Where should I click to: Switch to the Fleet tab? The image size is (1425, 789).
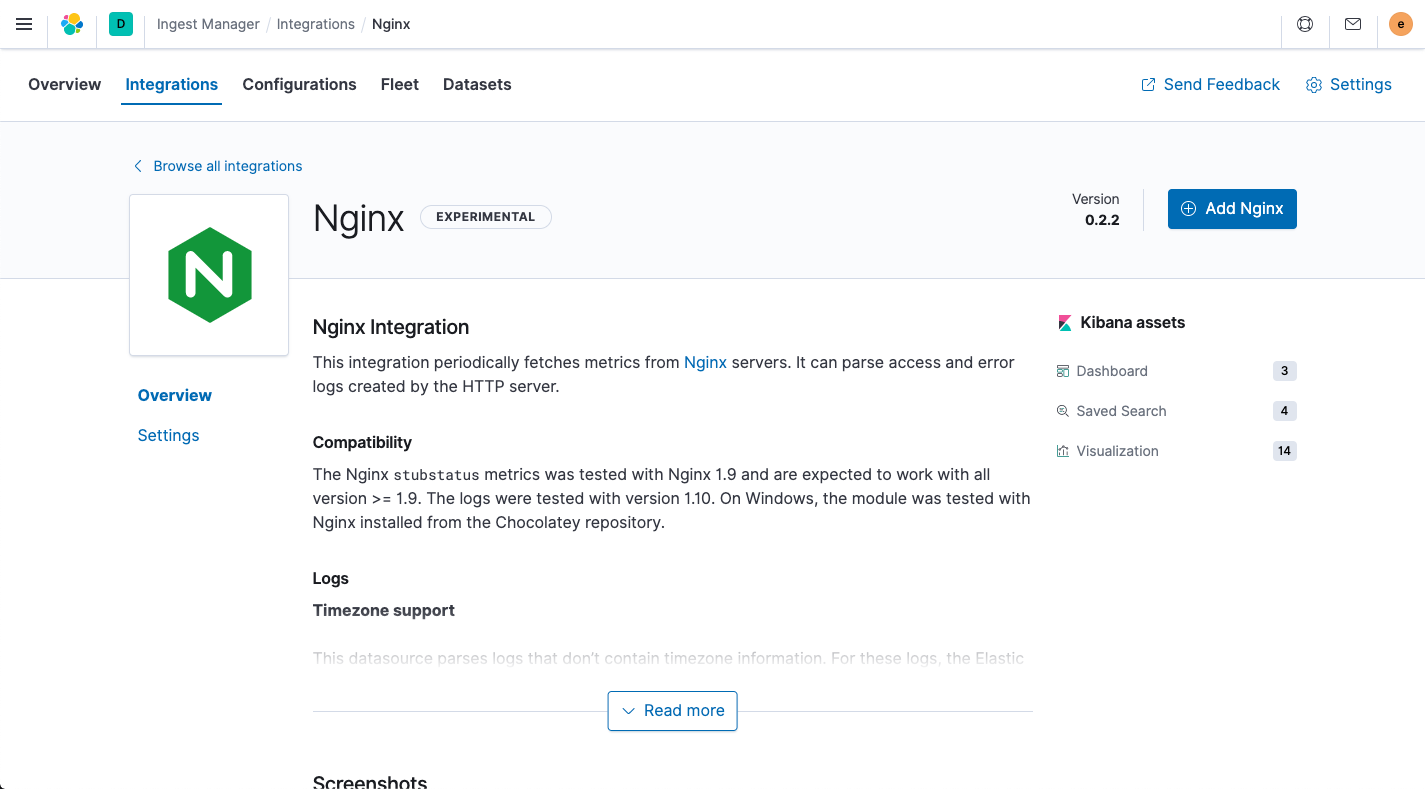[399, 84]
